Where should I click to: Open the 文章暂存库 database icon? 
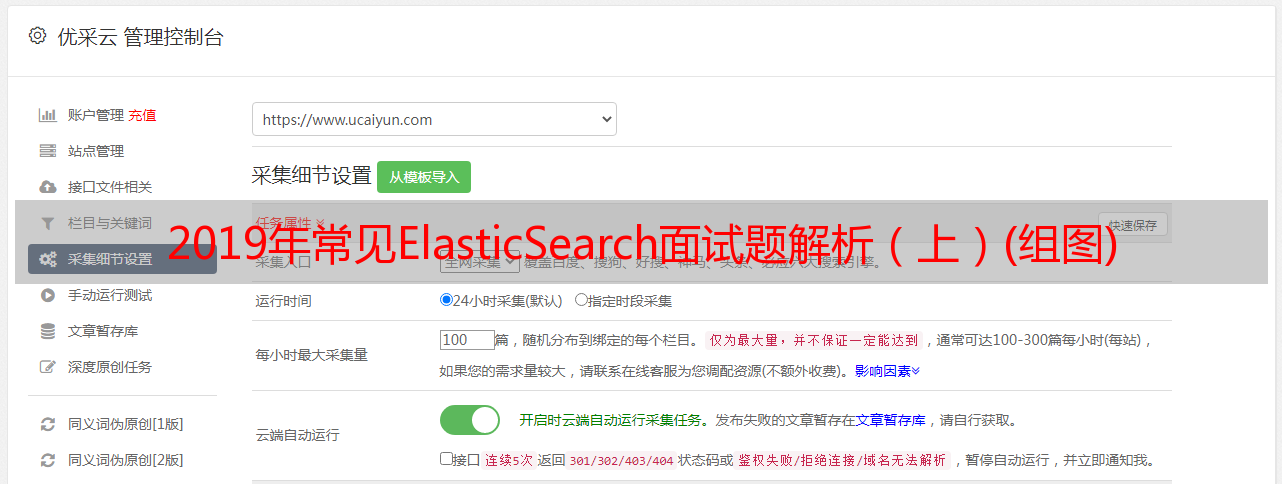click(47, 331)
